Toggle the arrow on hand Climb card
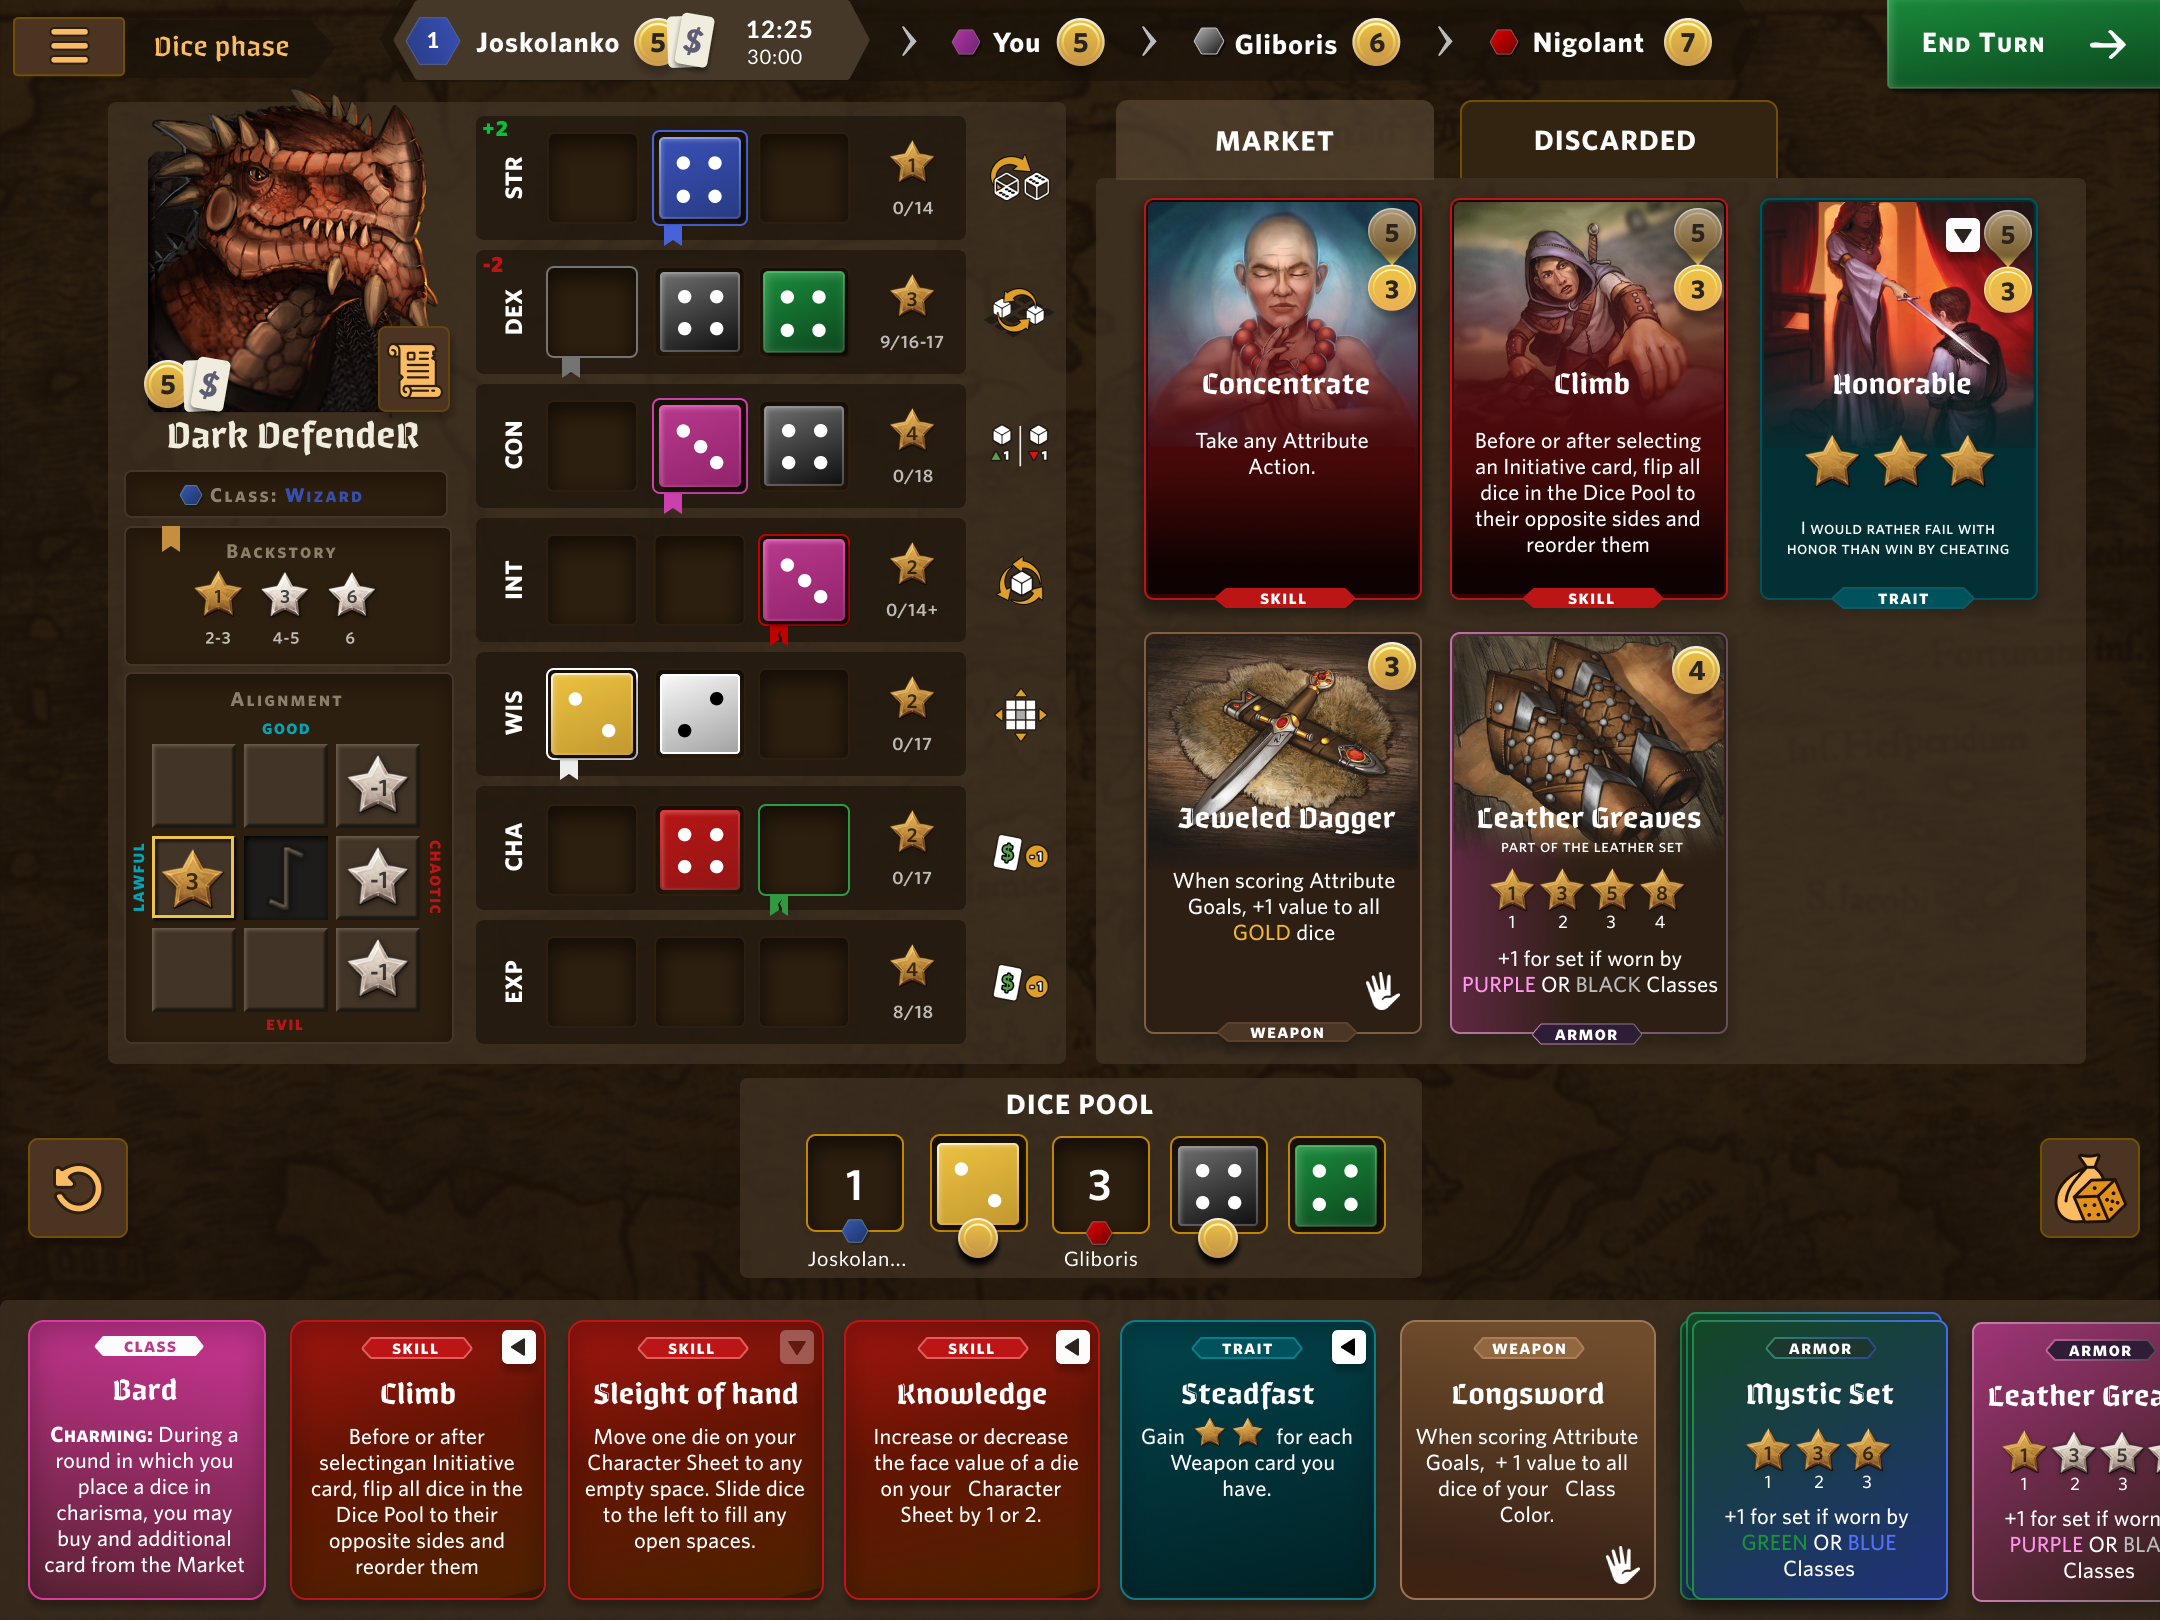The height and width of the screenshot is (1620, 2160). coord(518,1347)
